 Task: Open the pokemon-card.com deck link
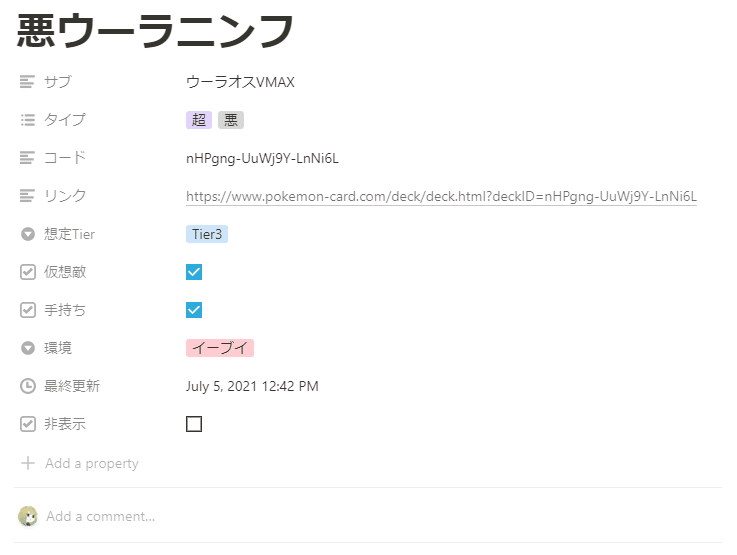pos(441,196)
